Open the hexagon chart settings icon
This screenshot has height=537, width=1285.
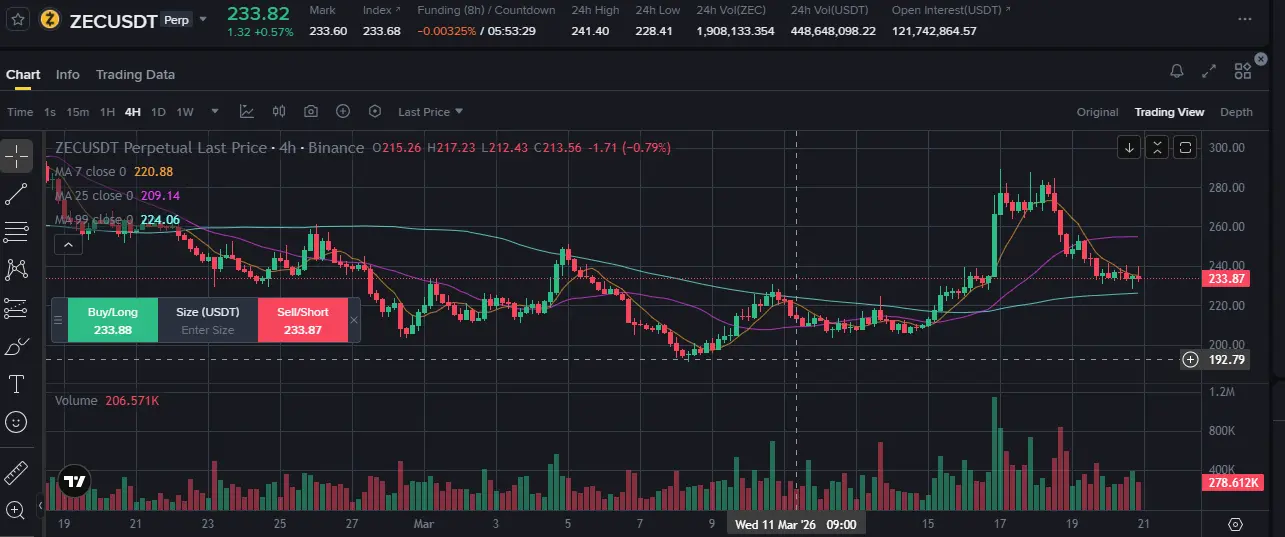pos(375,112)
